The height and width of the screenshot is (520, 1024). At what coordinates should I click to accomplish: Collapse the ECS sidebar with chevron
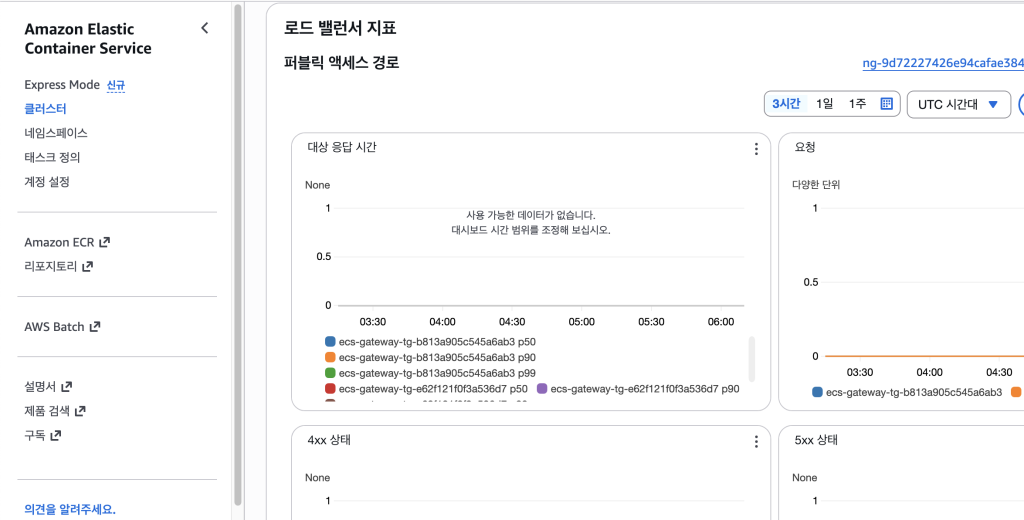pyautogui.click(x=204, y=28)
